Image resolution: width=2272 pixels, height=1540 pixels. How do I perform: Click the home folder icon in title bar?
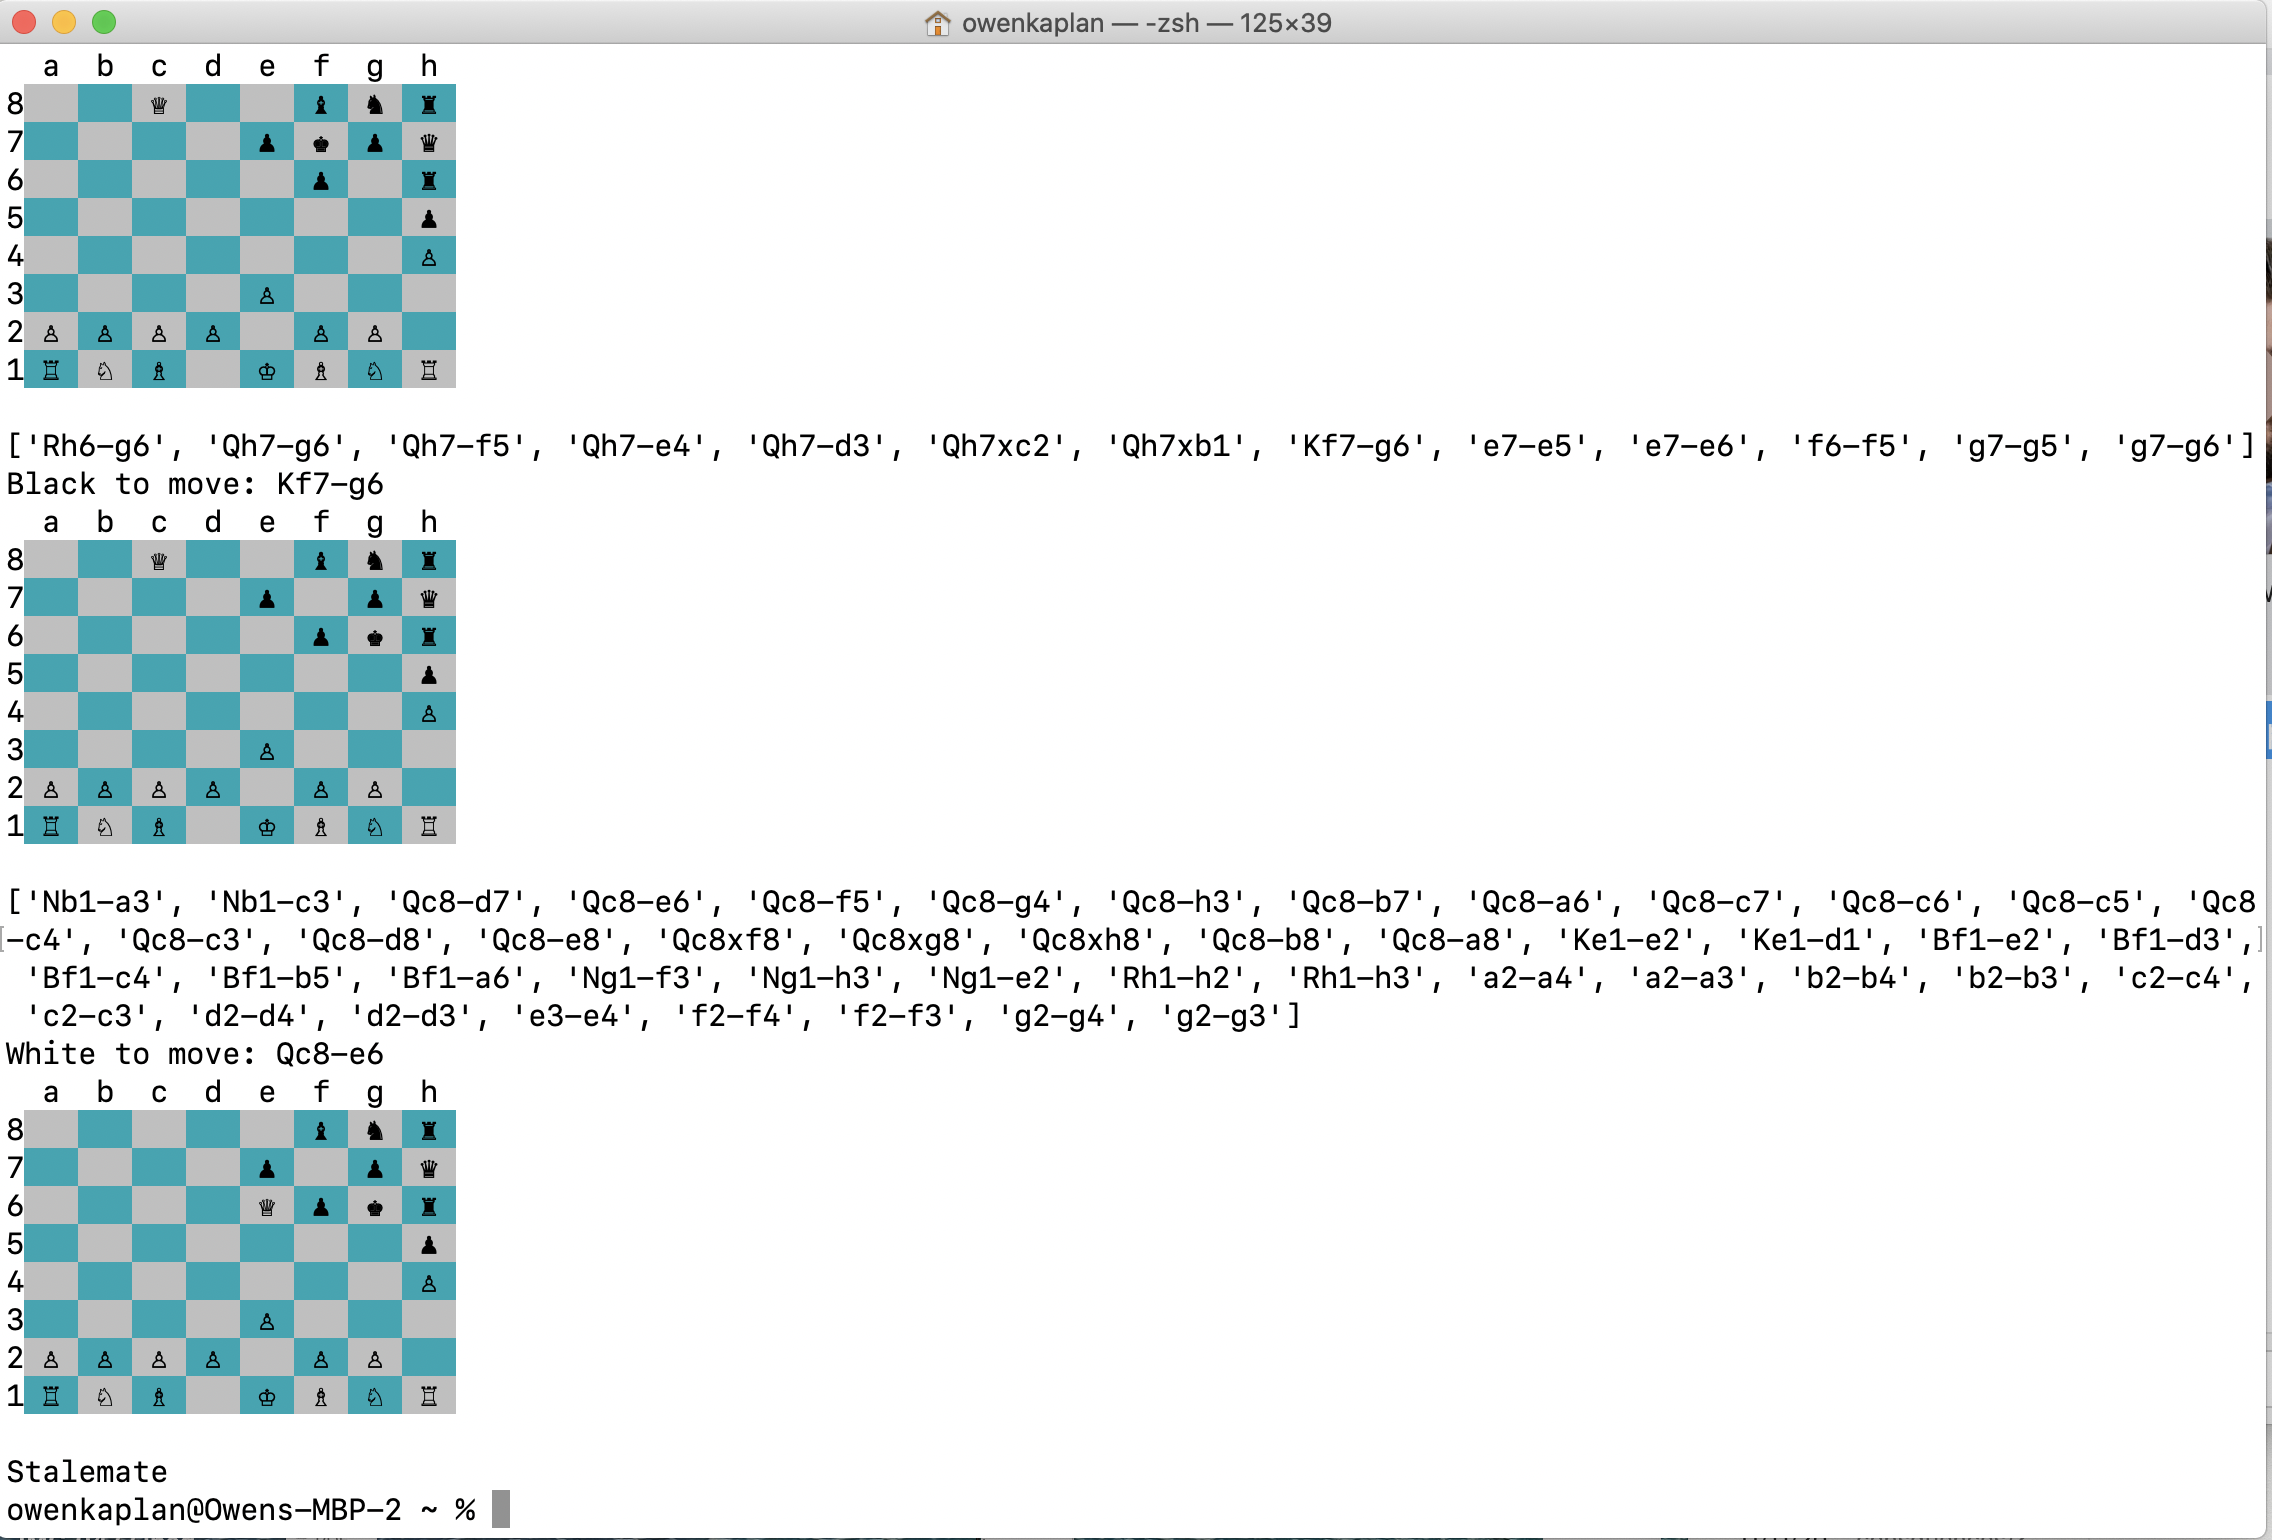pos(937,23)
